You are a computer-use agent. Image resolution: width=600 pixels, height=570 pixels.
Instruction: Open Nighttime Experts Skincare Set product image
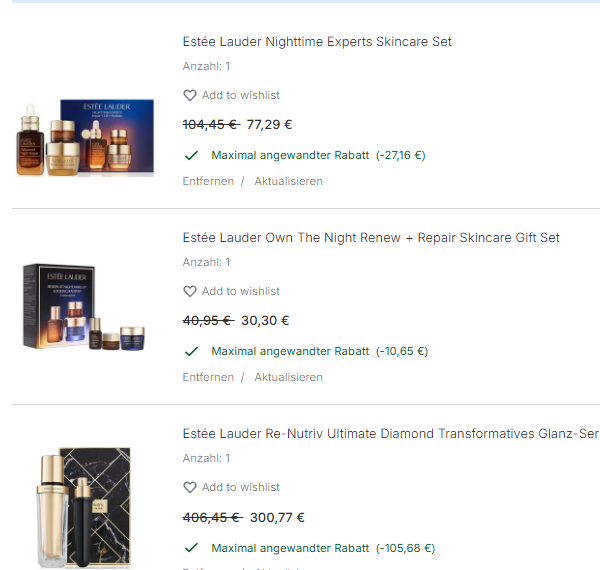click(x=85, y=138)
